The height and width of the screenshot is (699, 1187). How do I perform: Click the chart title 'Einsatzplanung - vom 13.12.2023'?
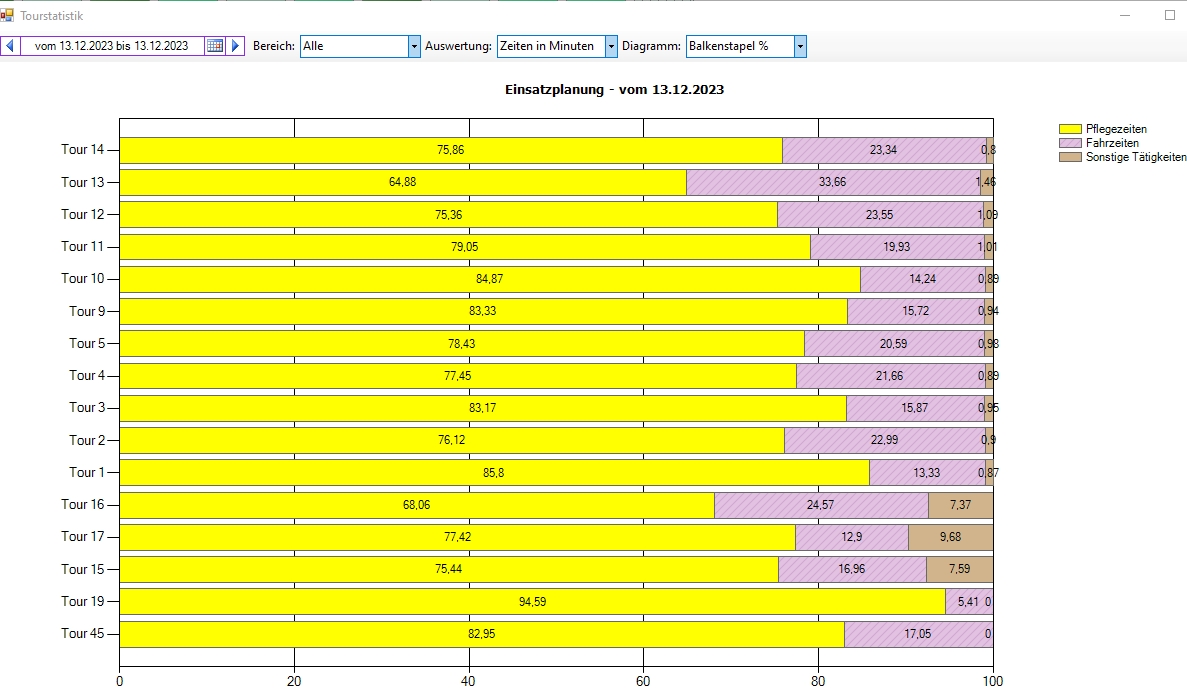click(616, 90)
